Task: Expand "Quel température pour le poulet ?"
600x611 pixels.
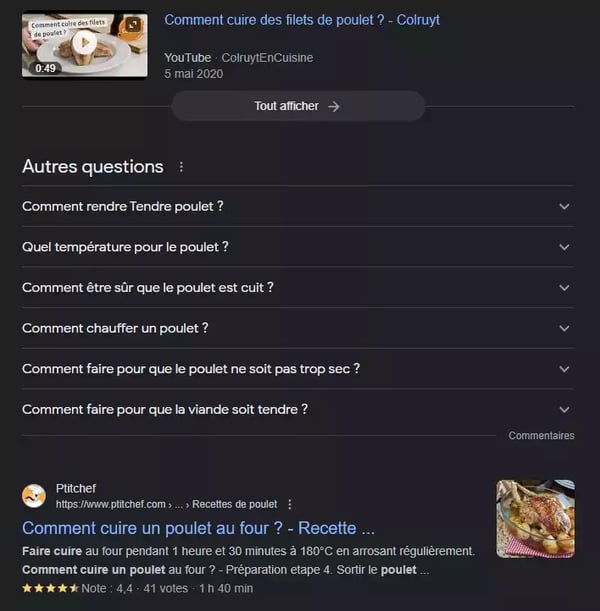Action: (298, 247)
